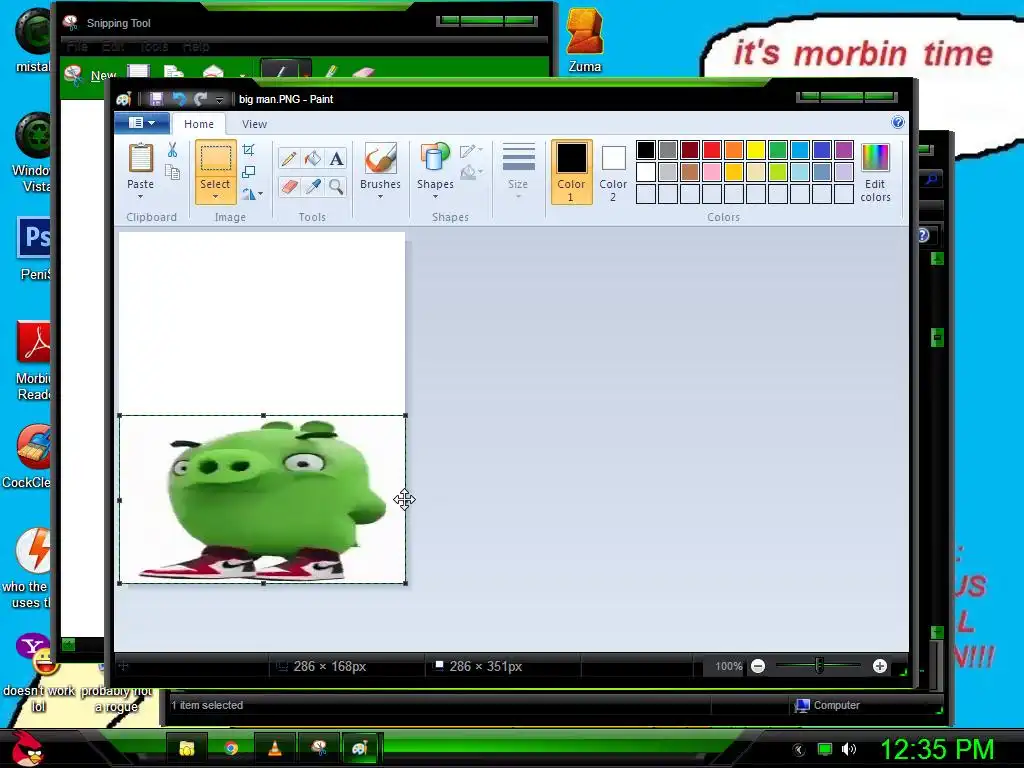The height and width of the screenshot is (768, 1024).
Task: Click the green pig image in the canvas
Action: (x=263, y=500)
